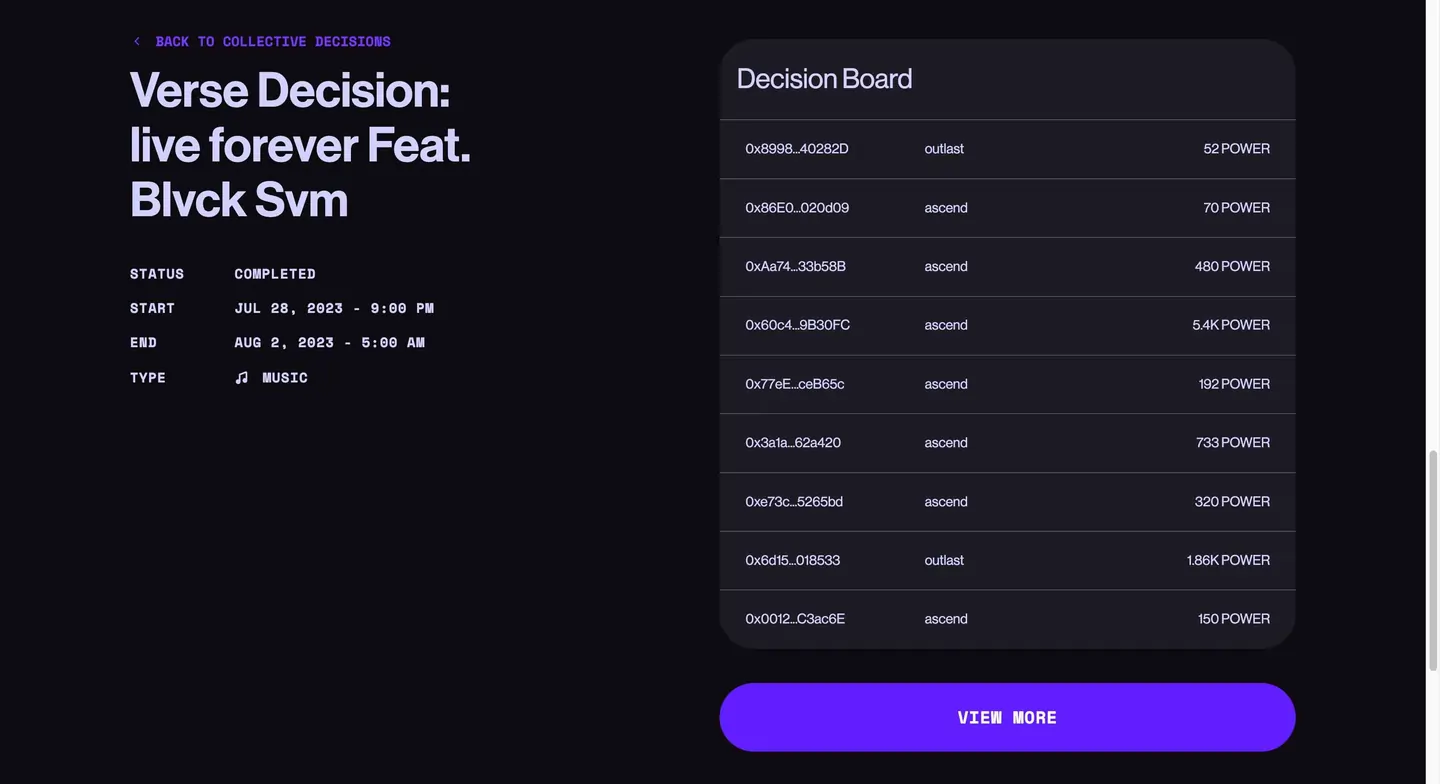The height and width of the screenshot is (784, 1440).
Task: Select address 0x86E0...020d09 entry
Action: click(1007, 208)
